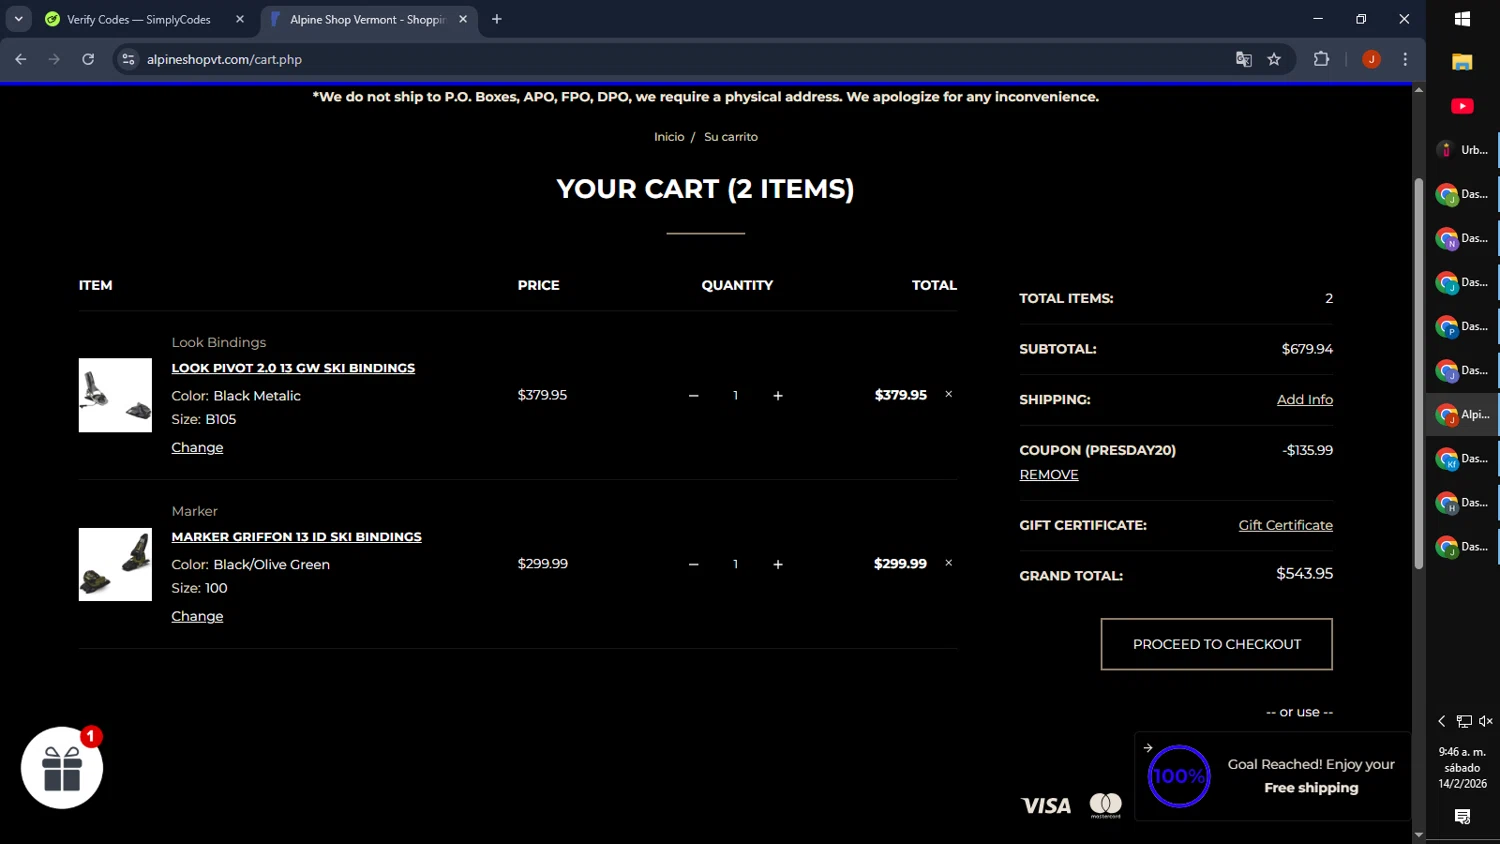1500x844 pixels.
Task: Translate this page icon
Action: coord(1244,59)
